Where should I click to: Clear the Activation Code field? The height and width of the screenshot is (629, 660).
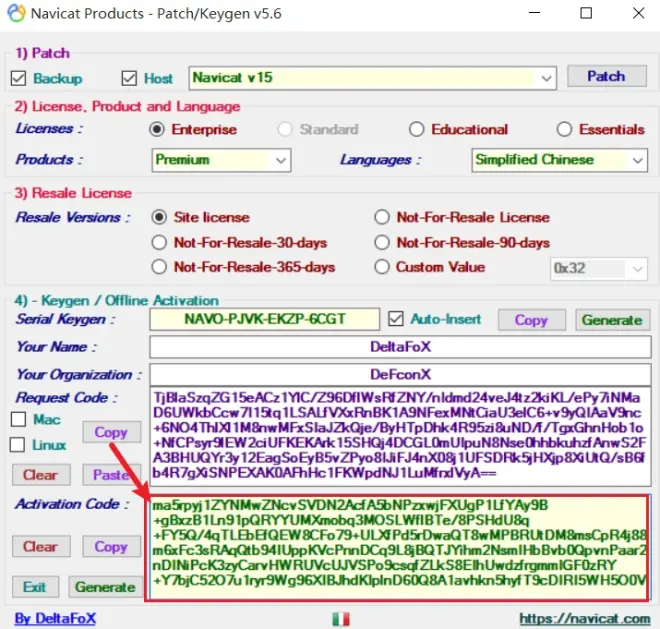click(x=41, y=546)
